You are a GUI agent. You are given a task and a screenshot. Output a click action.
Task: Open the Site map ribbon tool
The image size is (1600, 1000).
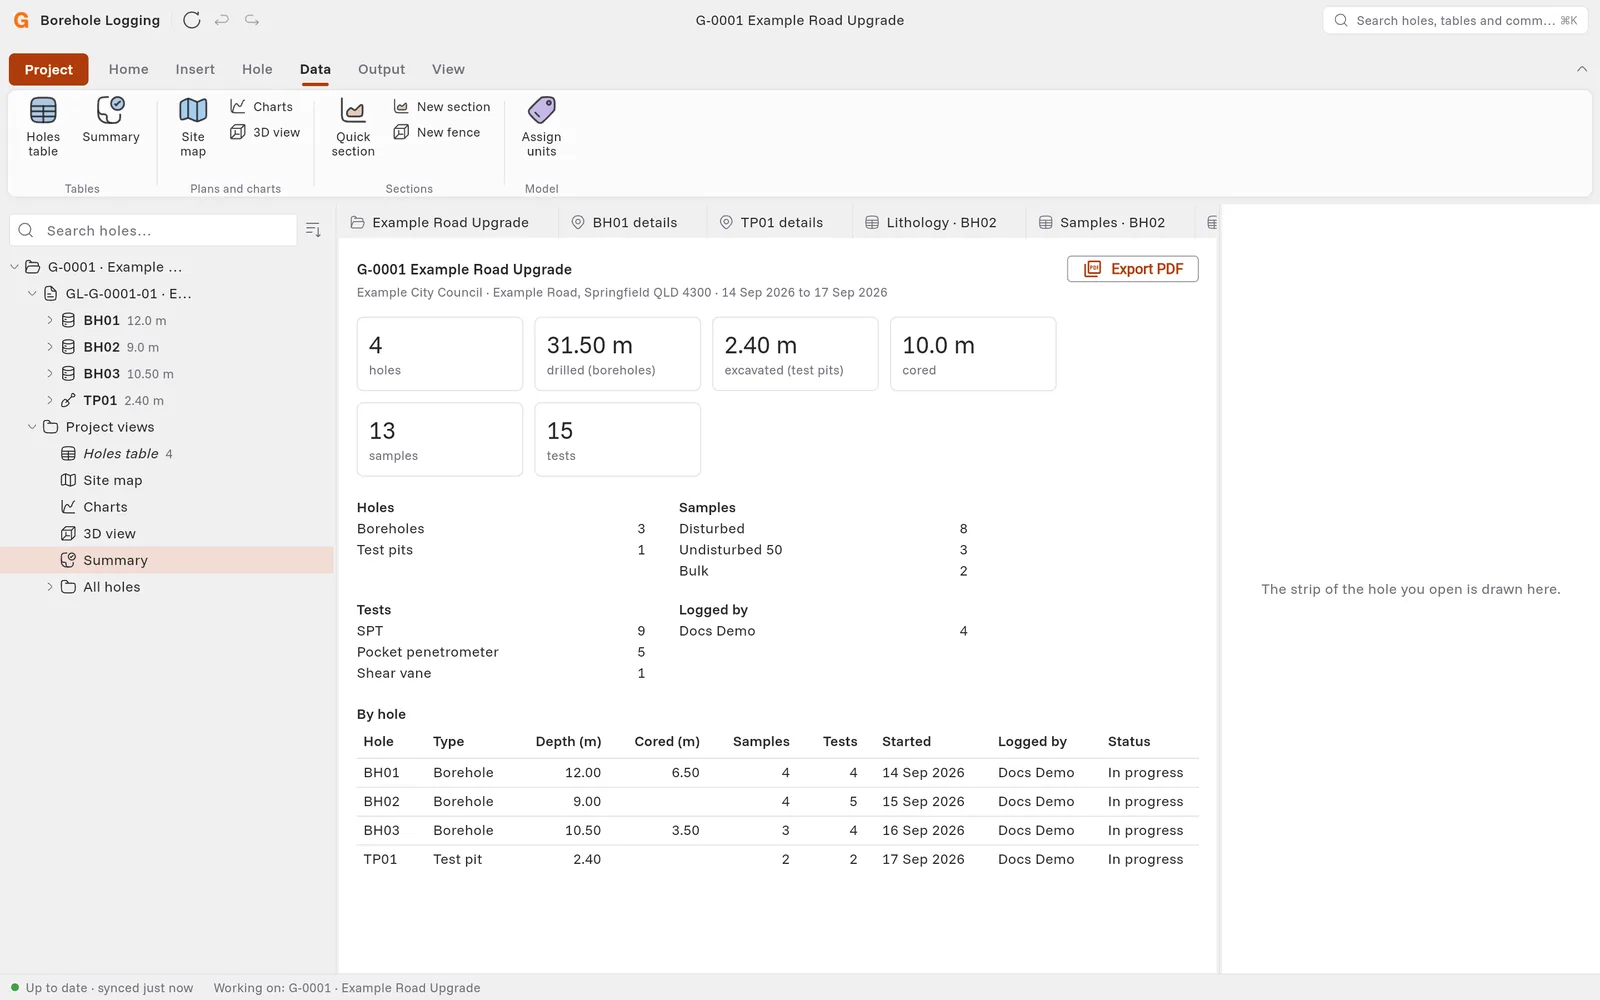click(x=193, y=126)
